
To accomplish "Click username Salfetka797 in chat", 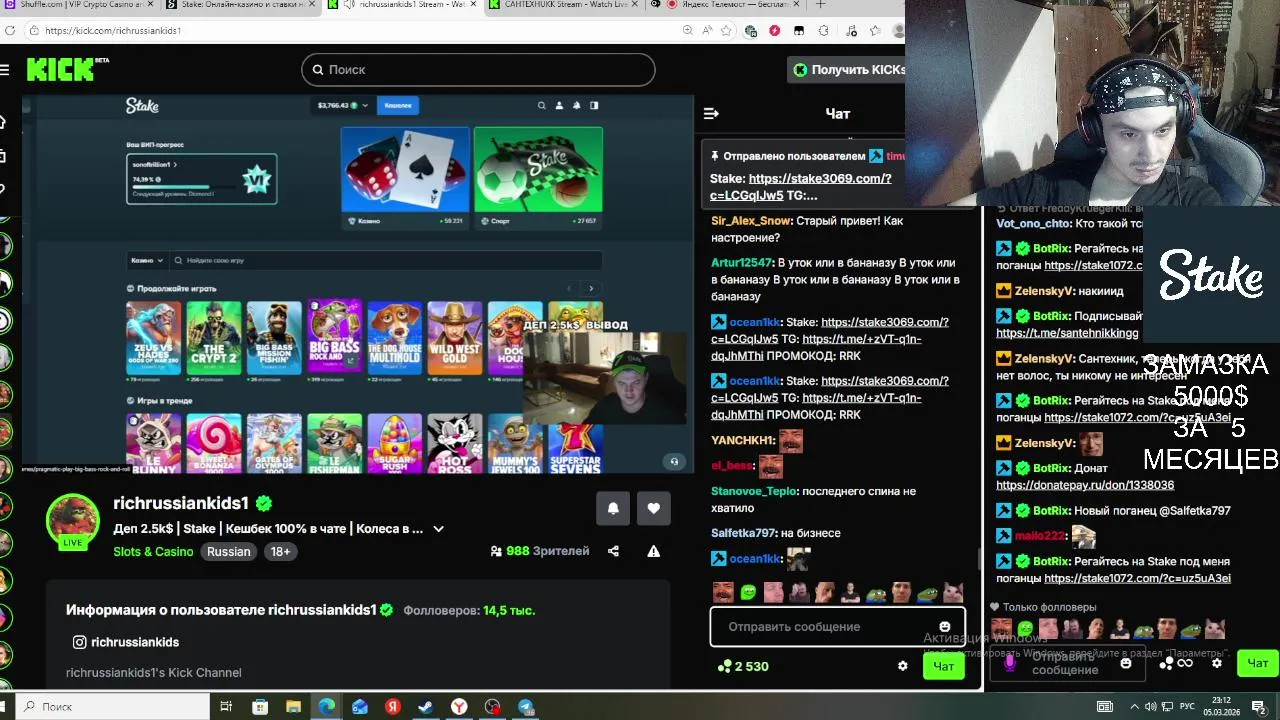I will point(744,533).
